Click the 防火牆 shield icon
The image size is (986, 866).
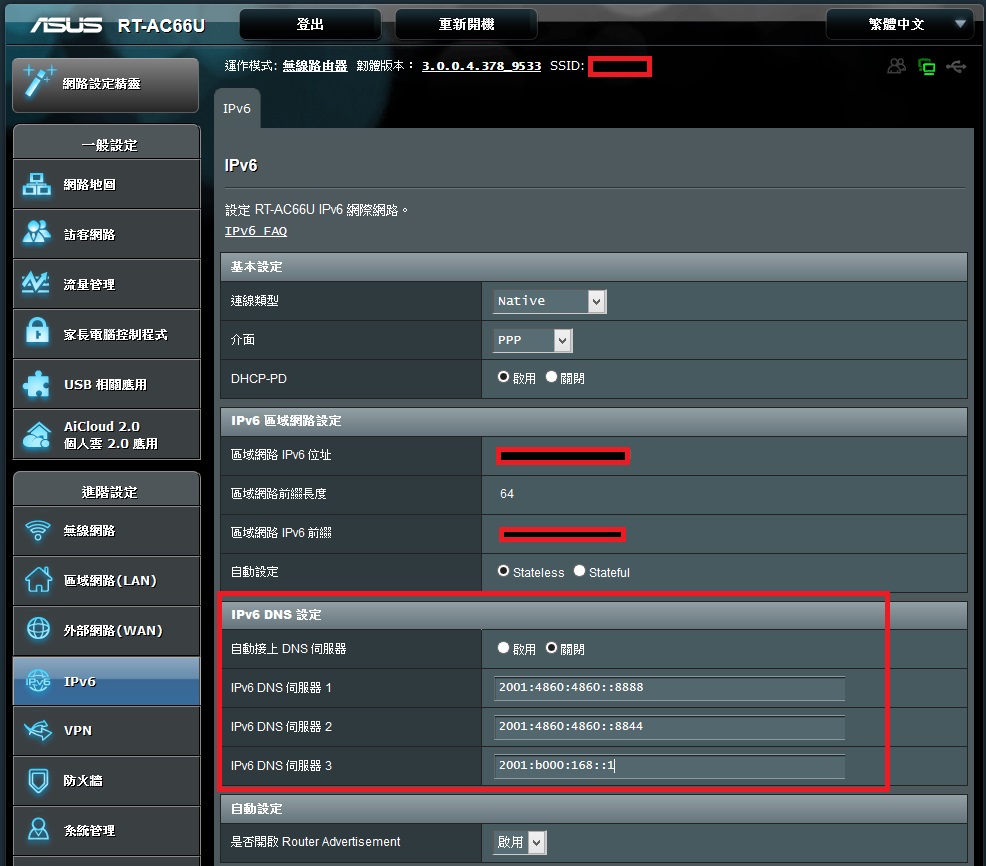click(38, 780)
